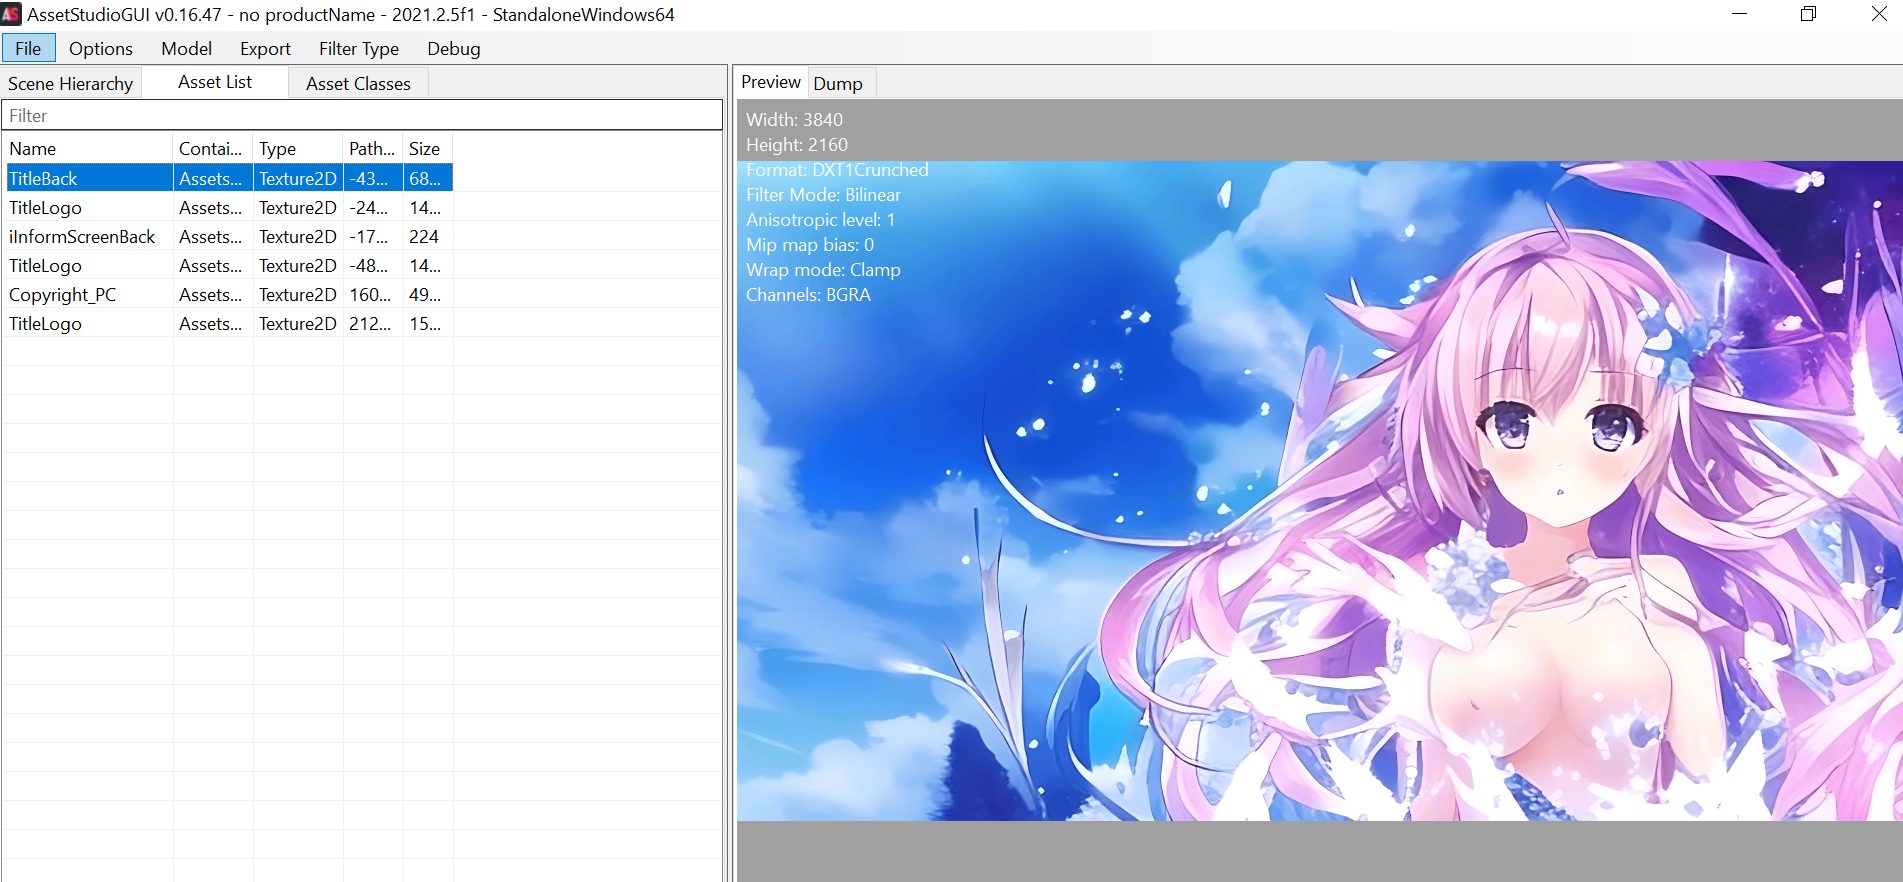Open the File menu

[x=28, y=48]
